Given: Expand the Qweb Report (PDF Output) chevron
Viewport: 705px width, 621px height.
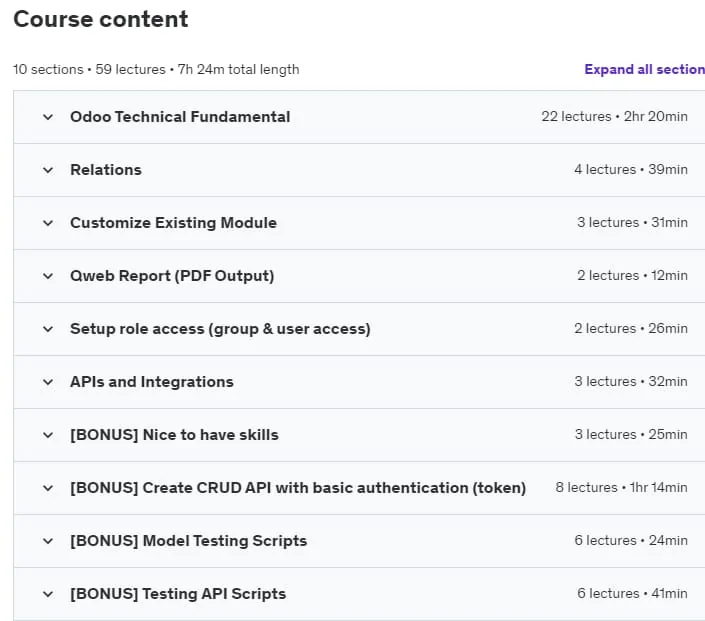Looking at the screenshot, I should point(48,276).
